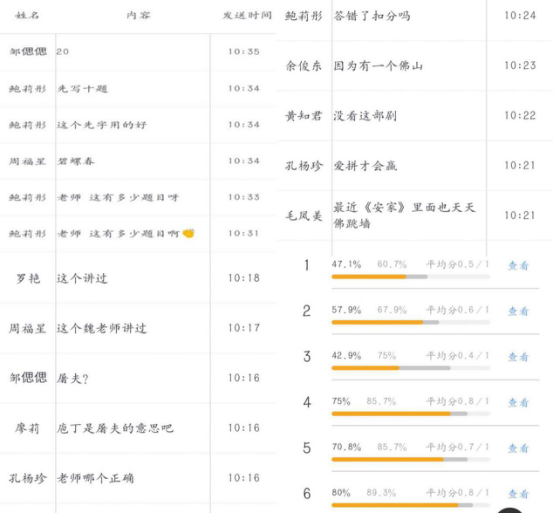The width and height of the screenshot is (553, 514).
Task: Click message 答错了扣分吗
Action: pyautogui.click(x=372, y=16)
